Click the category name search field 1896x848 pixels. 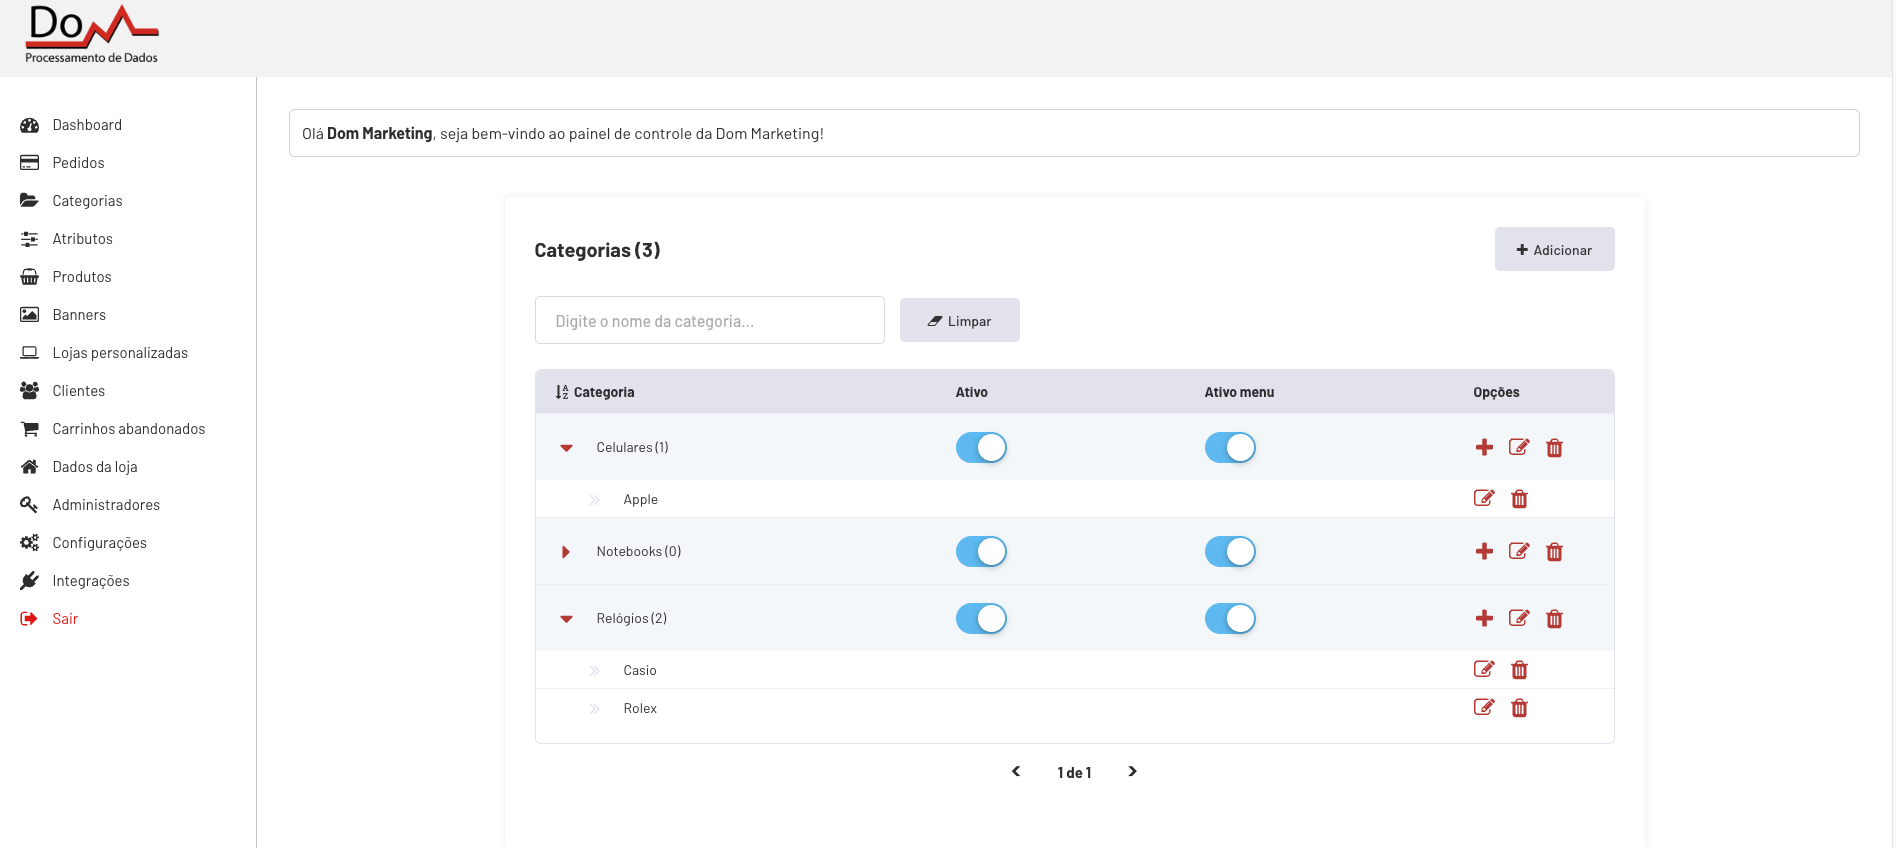(709, 321)
